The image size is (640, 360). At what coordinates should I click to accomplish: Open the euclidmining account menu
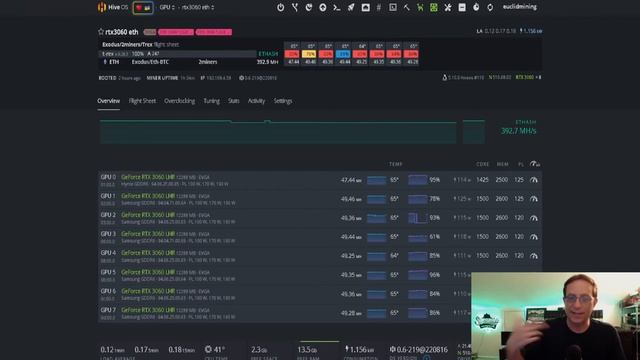(520, 7)
